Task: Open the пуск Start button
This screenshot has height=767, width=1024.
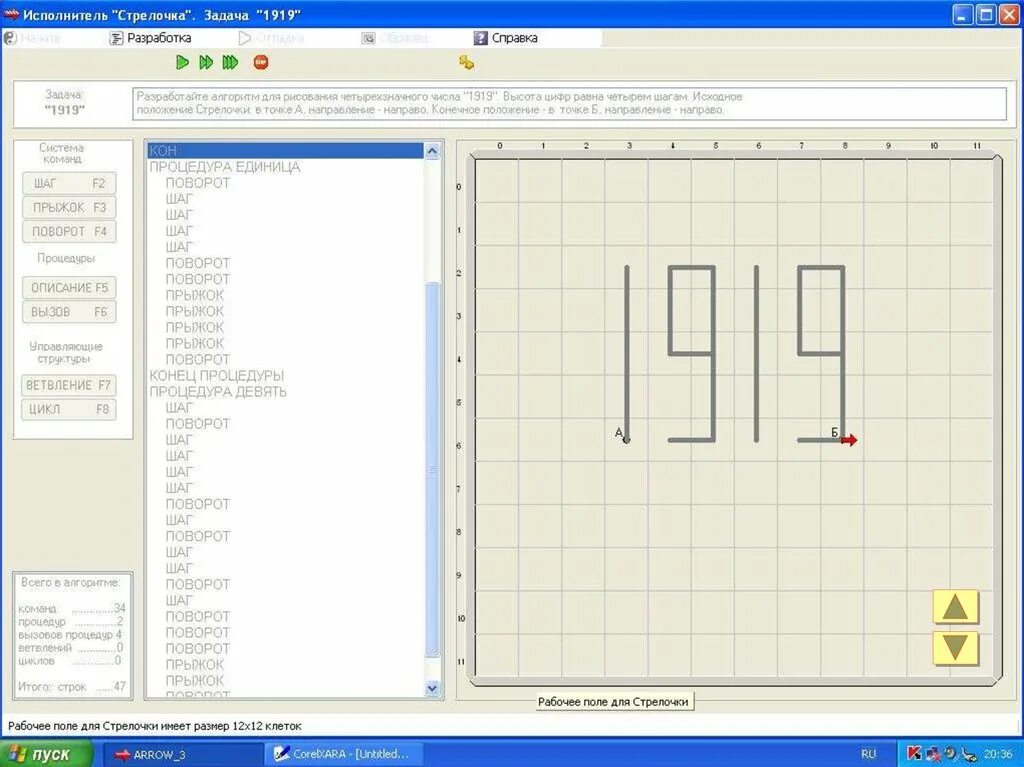Action: click(x=46, y=754)
